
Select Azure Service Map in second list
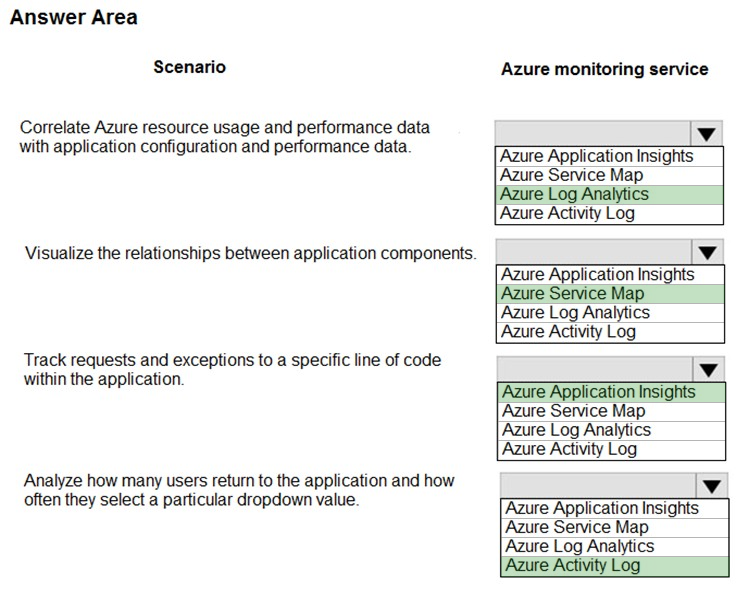tap(610, 294)
